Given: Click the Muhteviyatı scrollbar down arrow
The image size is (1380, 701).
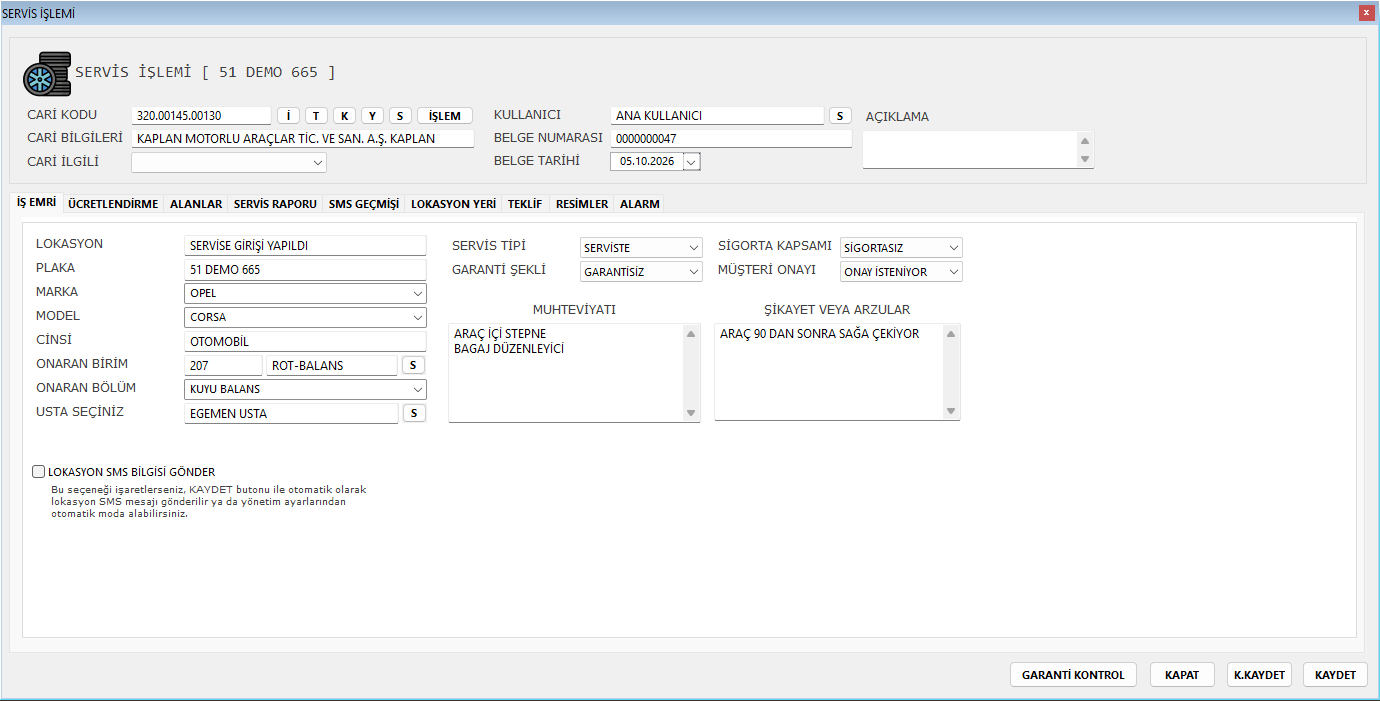Looking at the screenshot, I should click(x=691, y=412).
